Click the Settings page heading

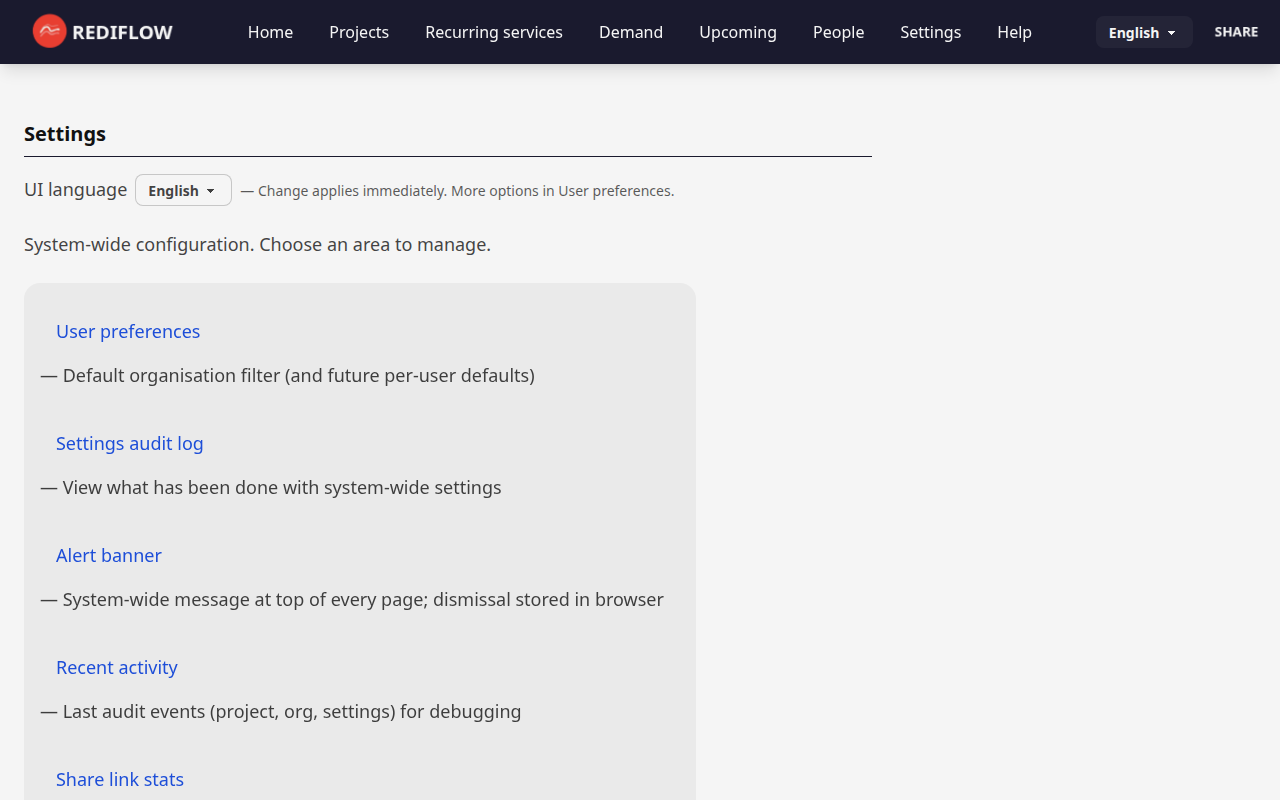tap(64, 133)
